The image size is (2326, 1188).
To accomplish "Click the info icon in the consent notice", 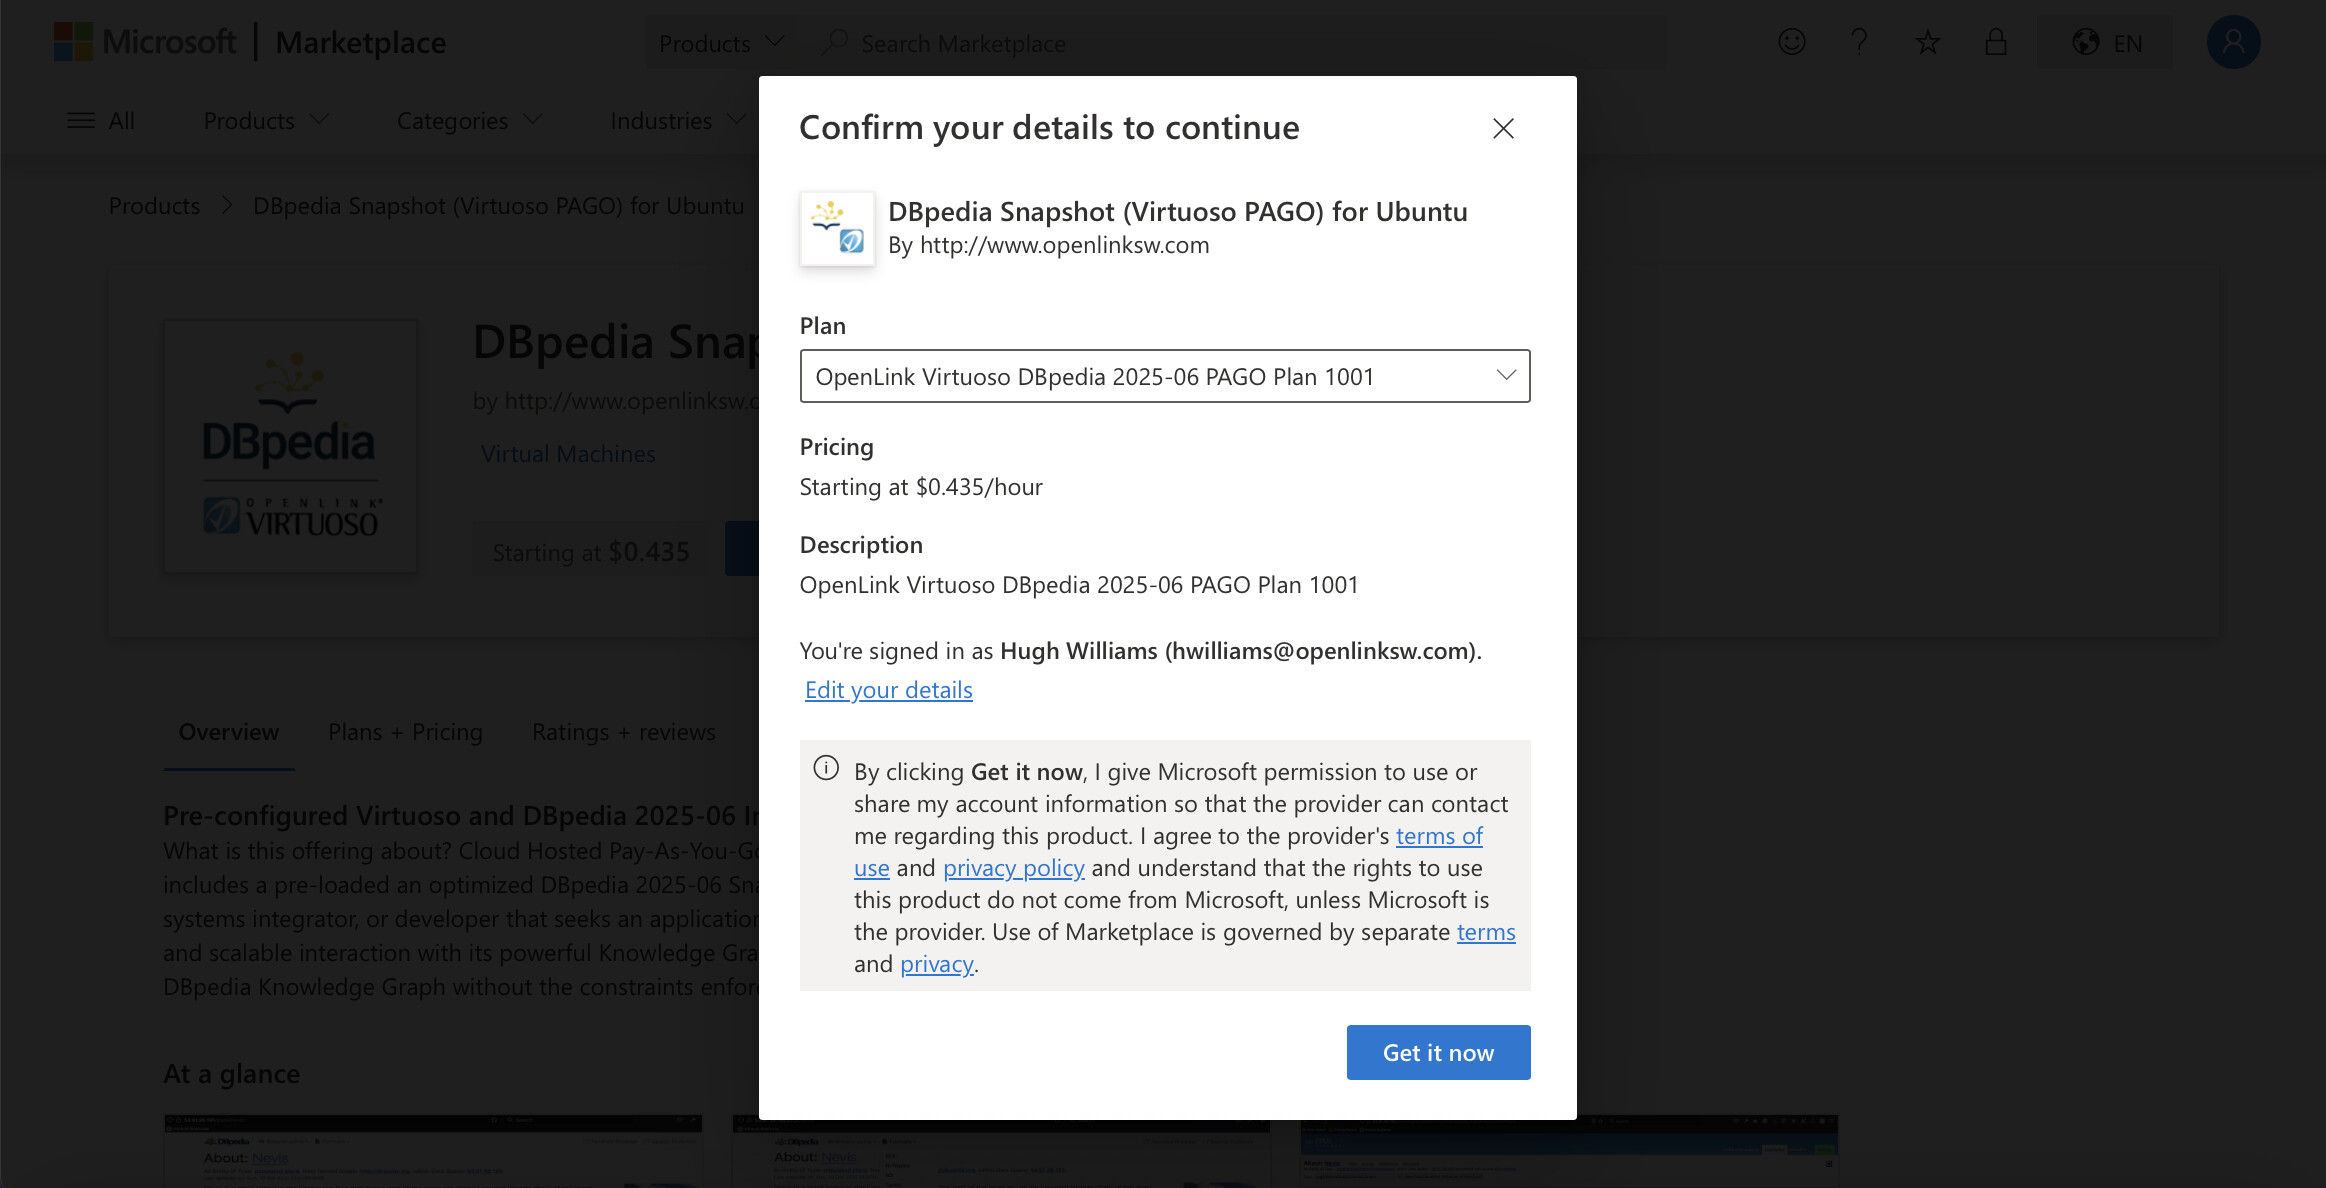I will point(826,768).
